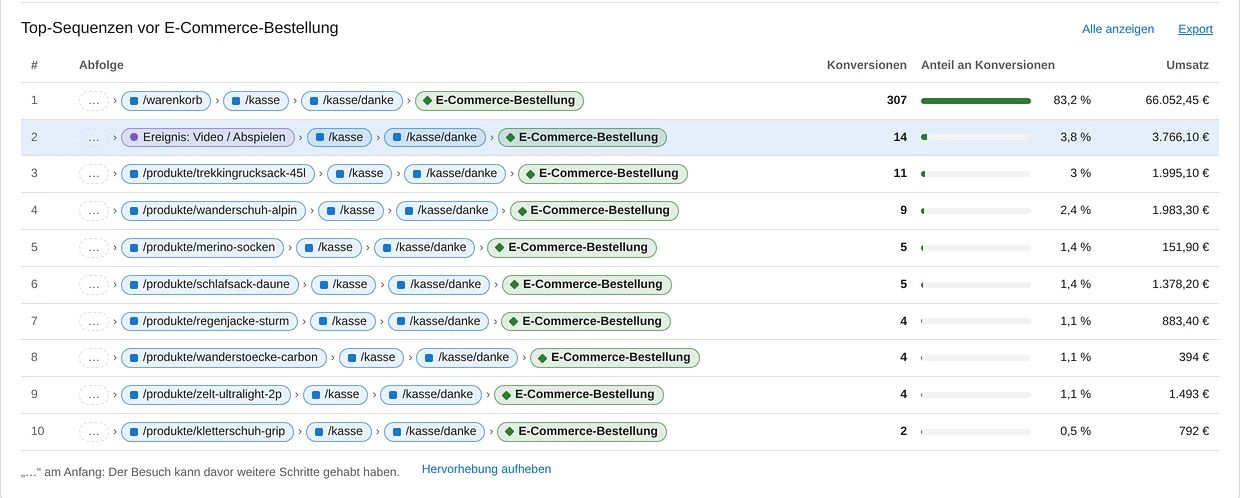Click /kasse/danke chip in the Video / Abspielen row
The image size is (1240, 498).
pos(436,137)
